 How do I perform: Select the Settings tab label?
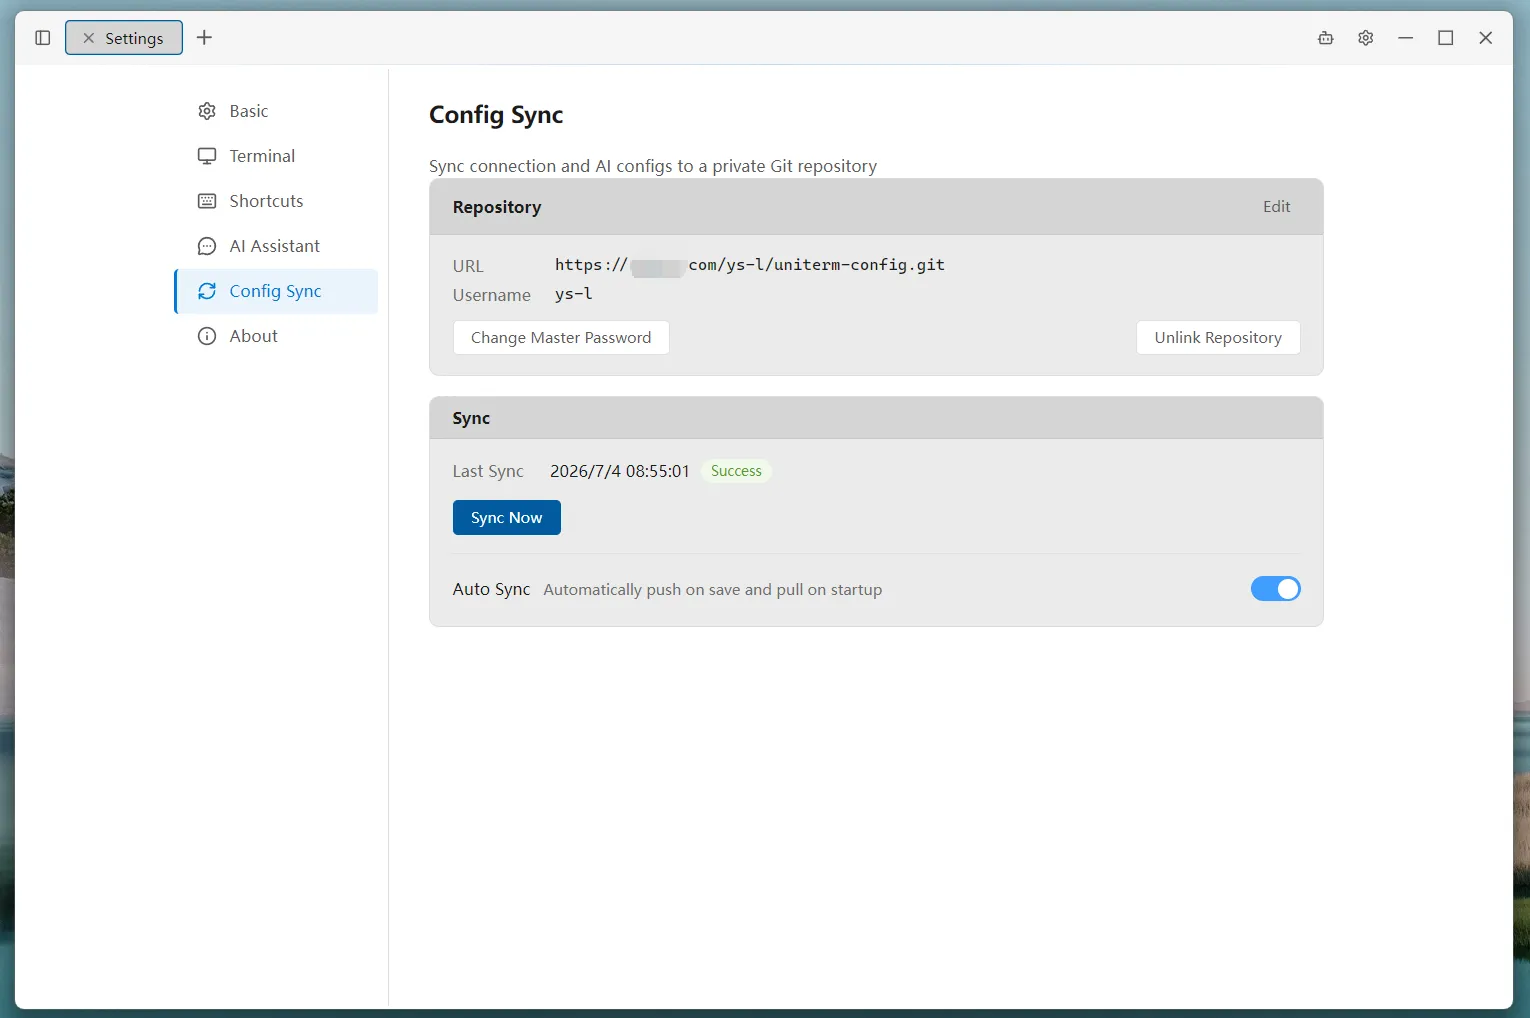tap(134, 38)
